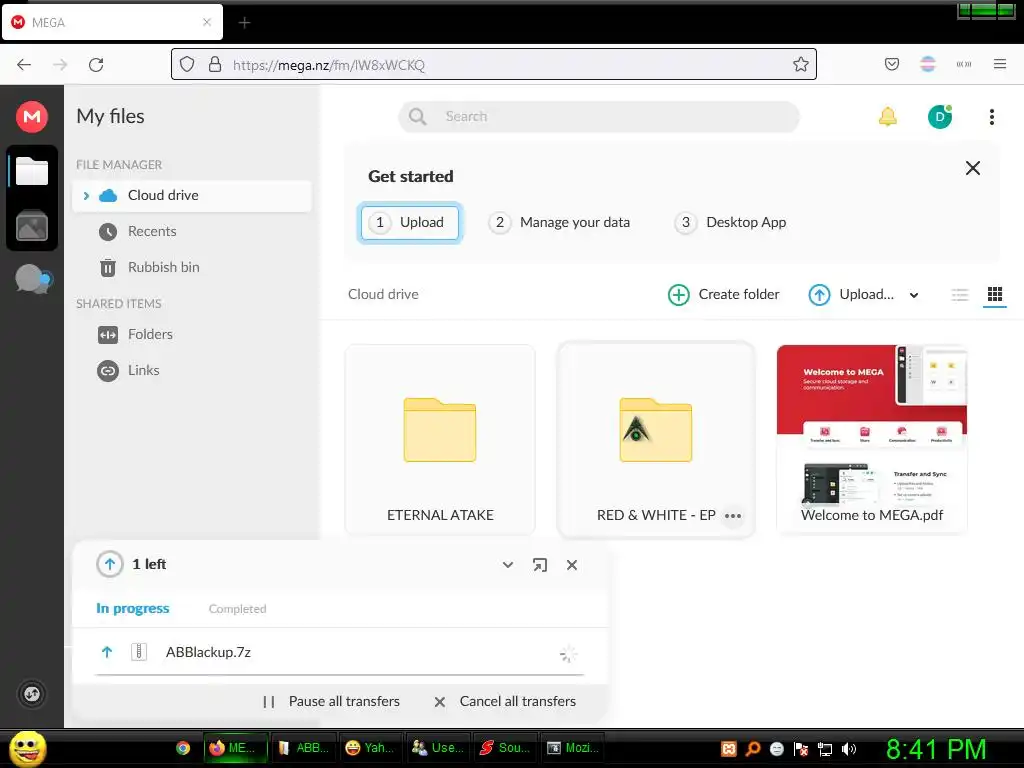Click the address bar URL
This screenshot has height=768, width=1024.
pyautogui.click(x=328, y=65)
